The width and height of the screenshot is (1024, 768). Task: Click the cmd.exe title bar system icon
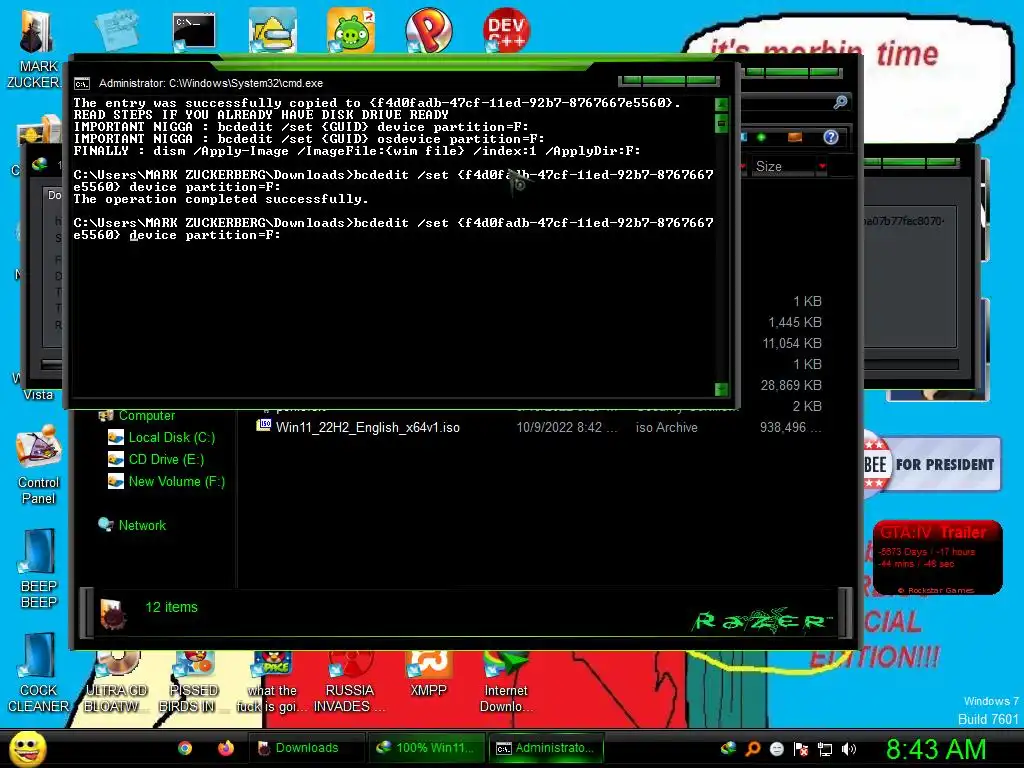[x=82, y=84]
